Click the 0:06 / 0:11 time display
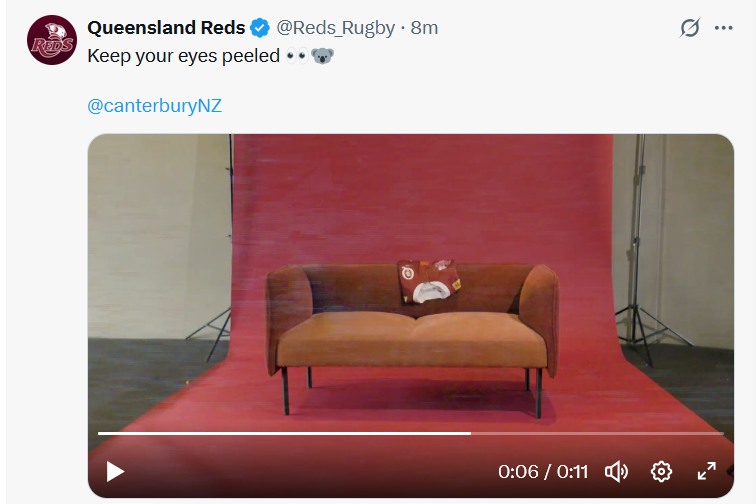 click(x=543, y=471)
